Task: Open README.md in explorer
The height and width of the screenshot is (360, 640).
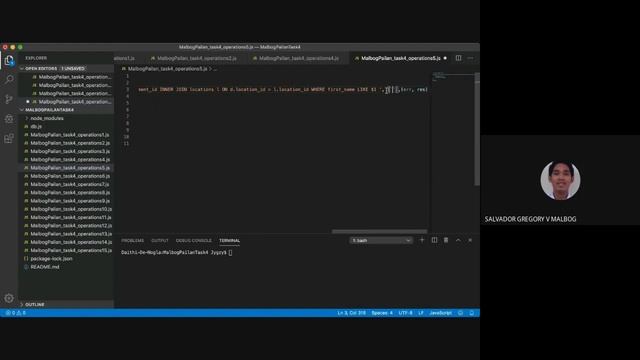Action: click(45, 267)
